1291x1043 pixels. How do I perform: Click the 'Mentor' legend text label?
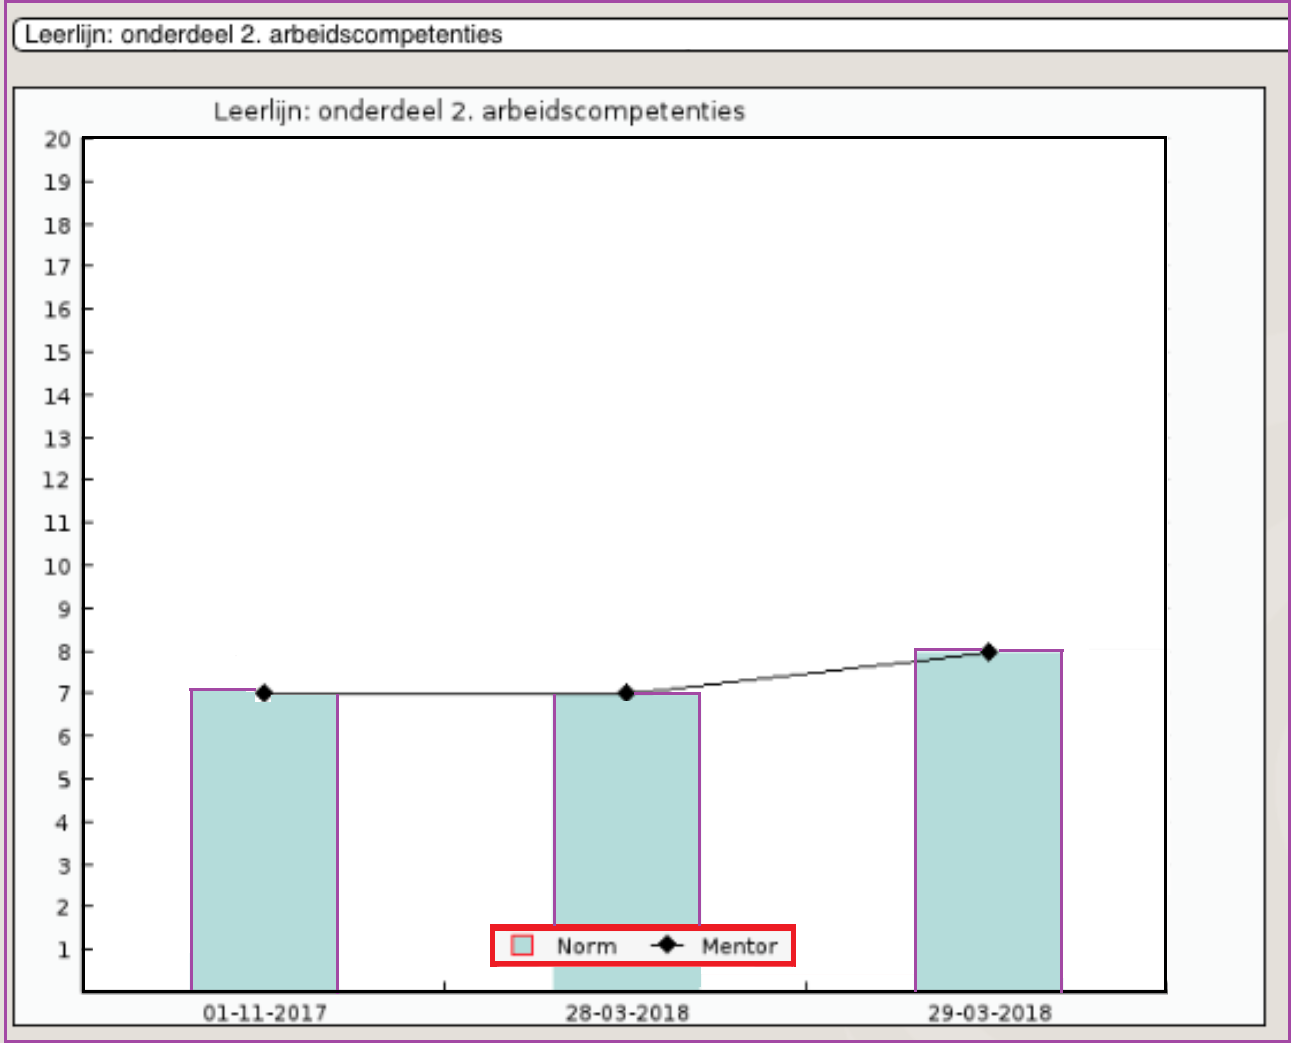point(739,946)
